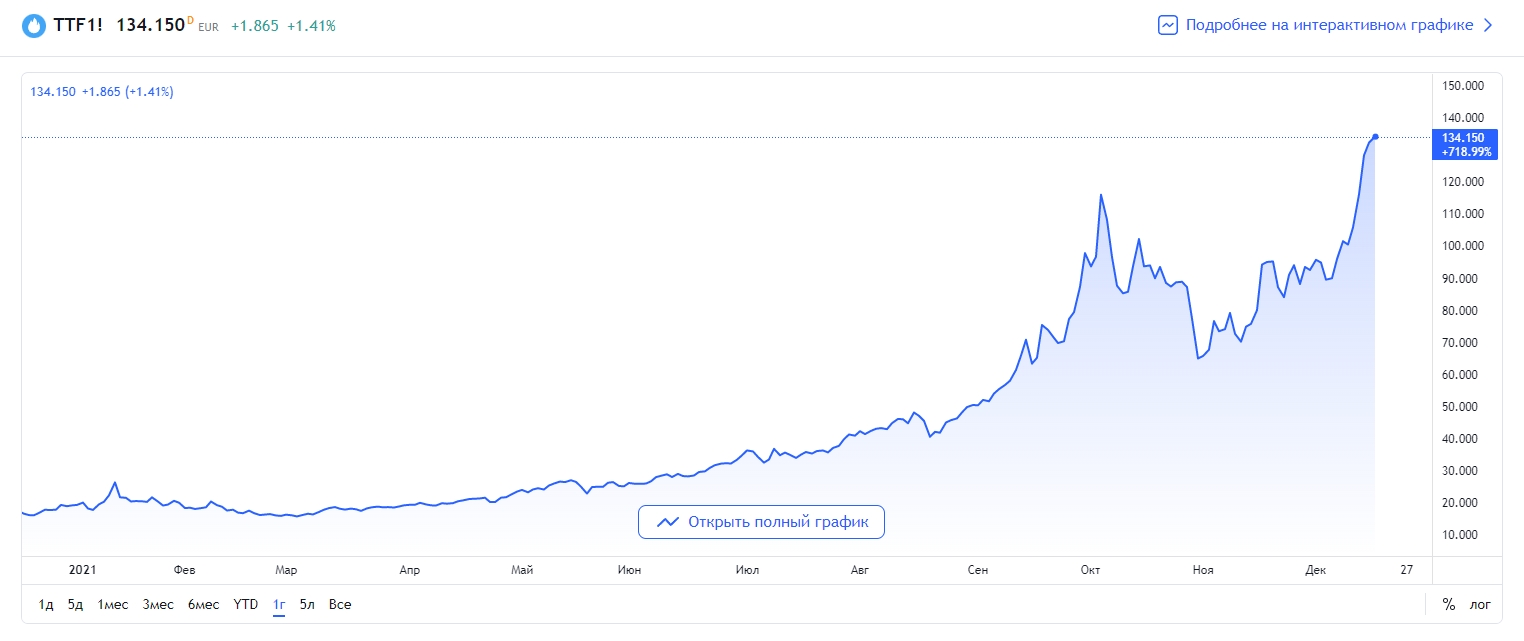Show the 5л time range

[307, 604]
